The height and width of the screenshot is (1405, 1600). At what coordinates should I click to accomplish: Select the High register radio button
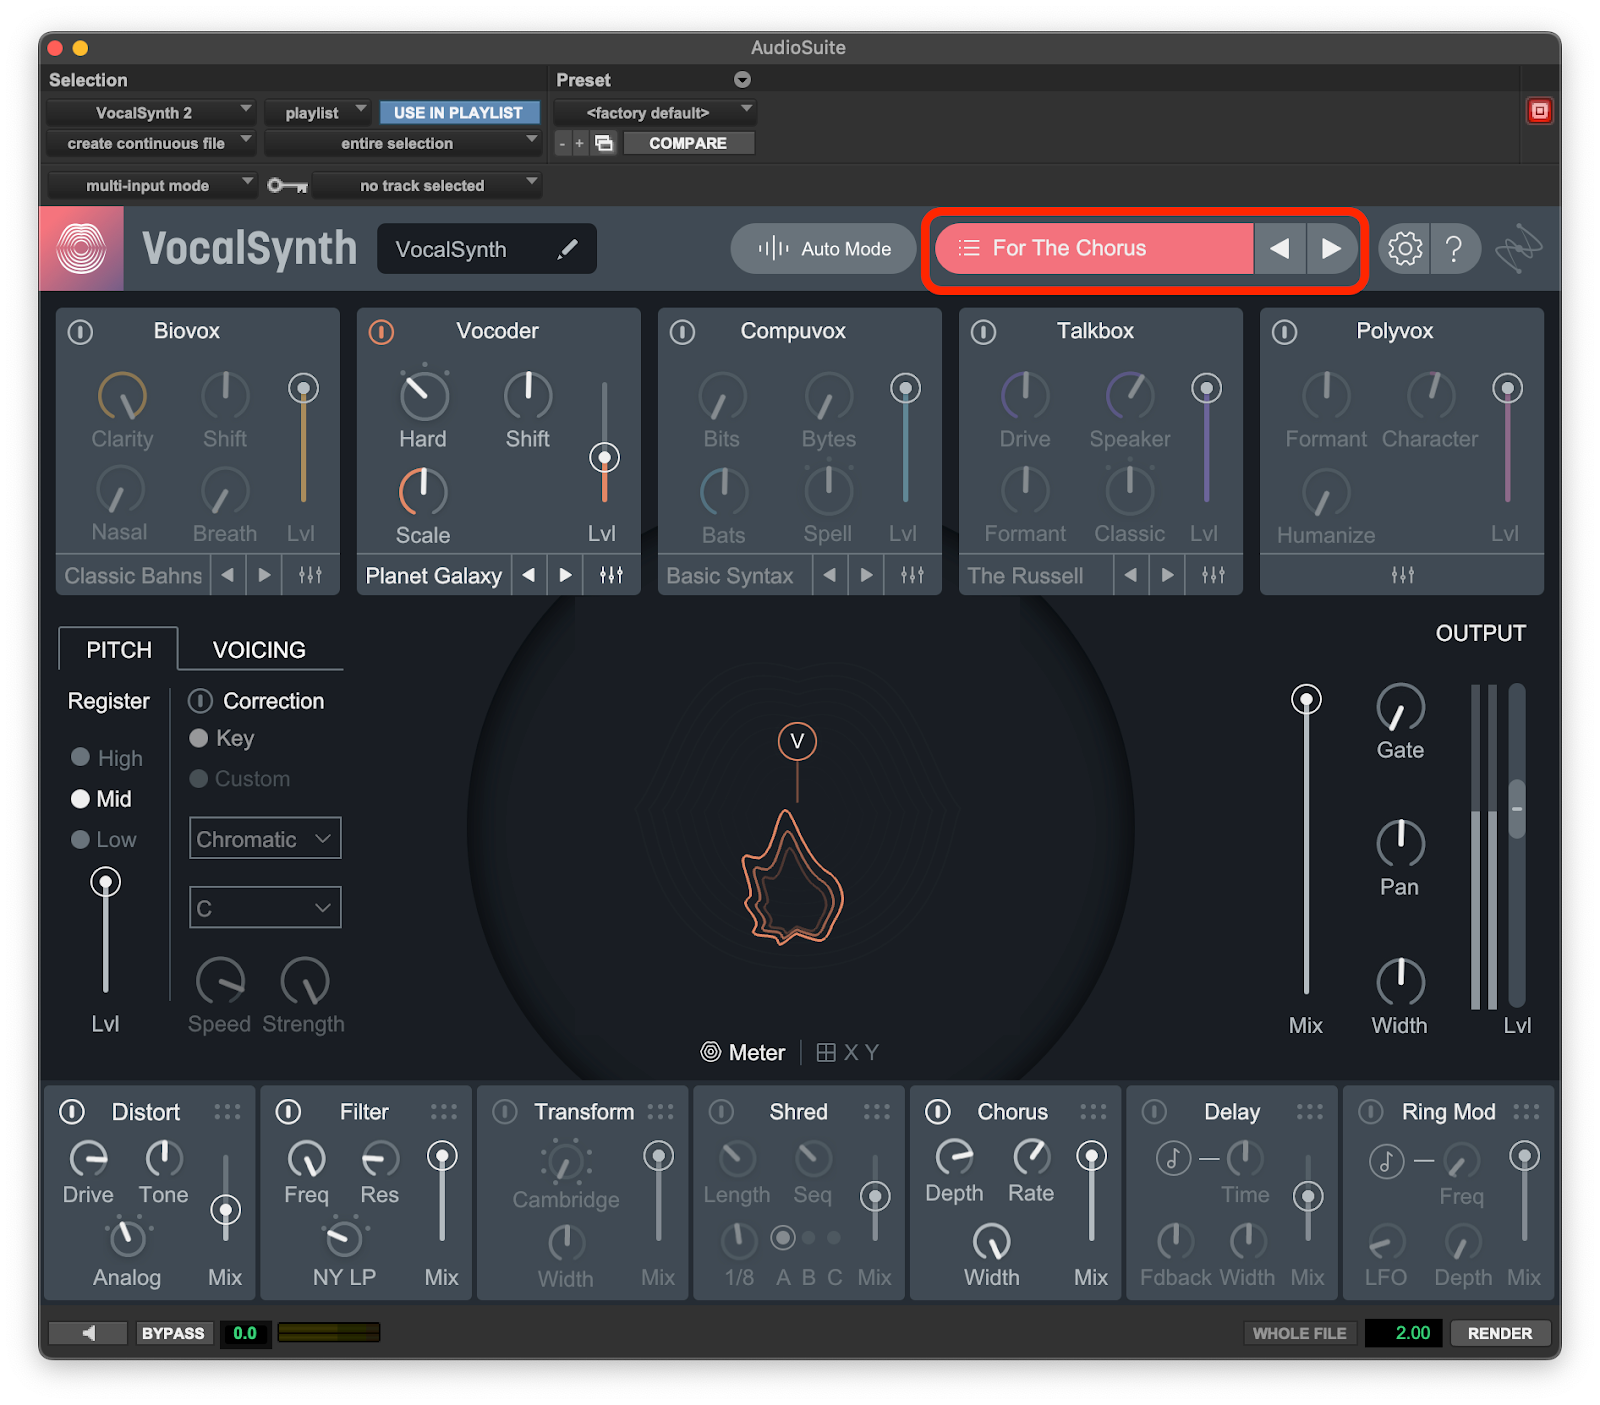click(x=81, y=758)
